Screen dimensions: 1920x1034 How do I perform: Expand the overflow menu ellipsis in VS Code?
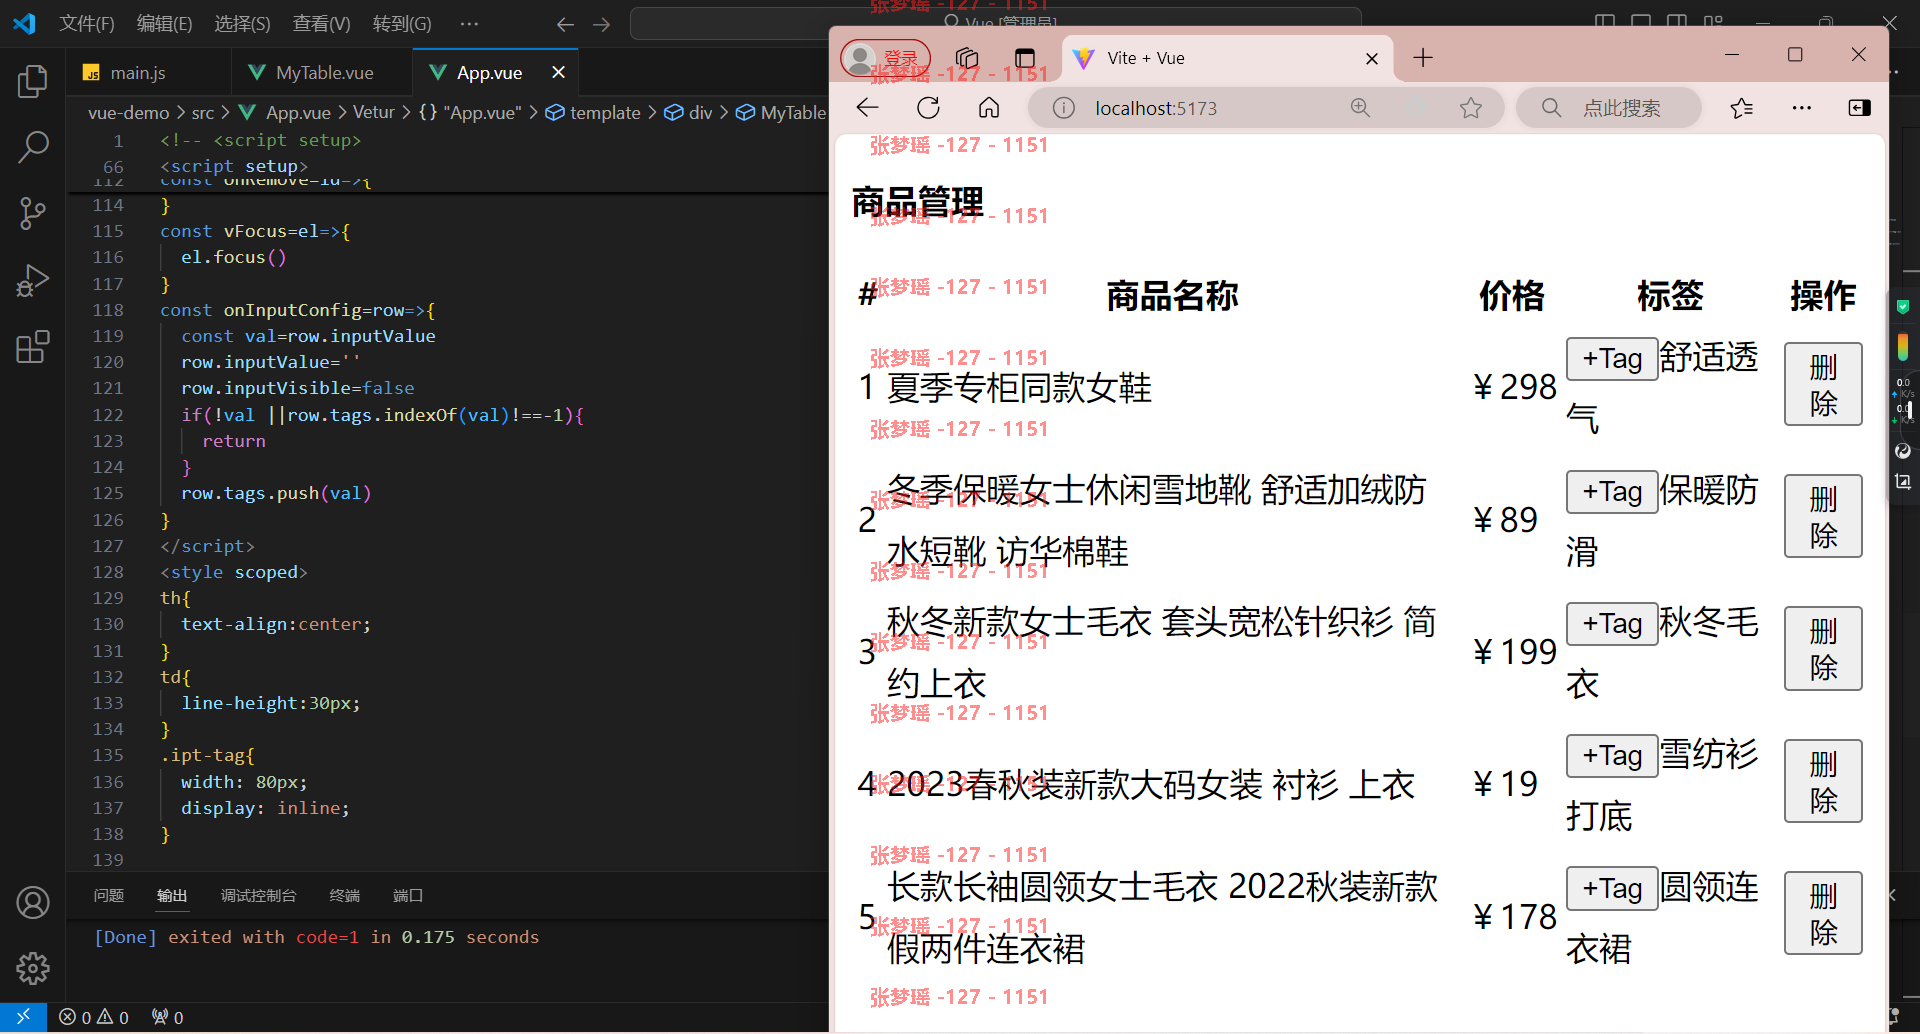tap(469, 24)
